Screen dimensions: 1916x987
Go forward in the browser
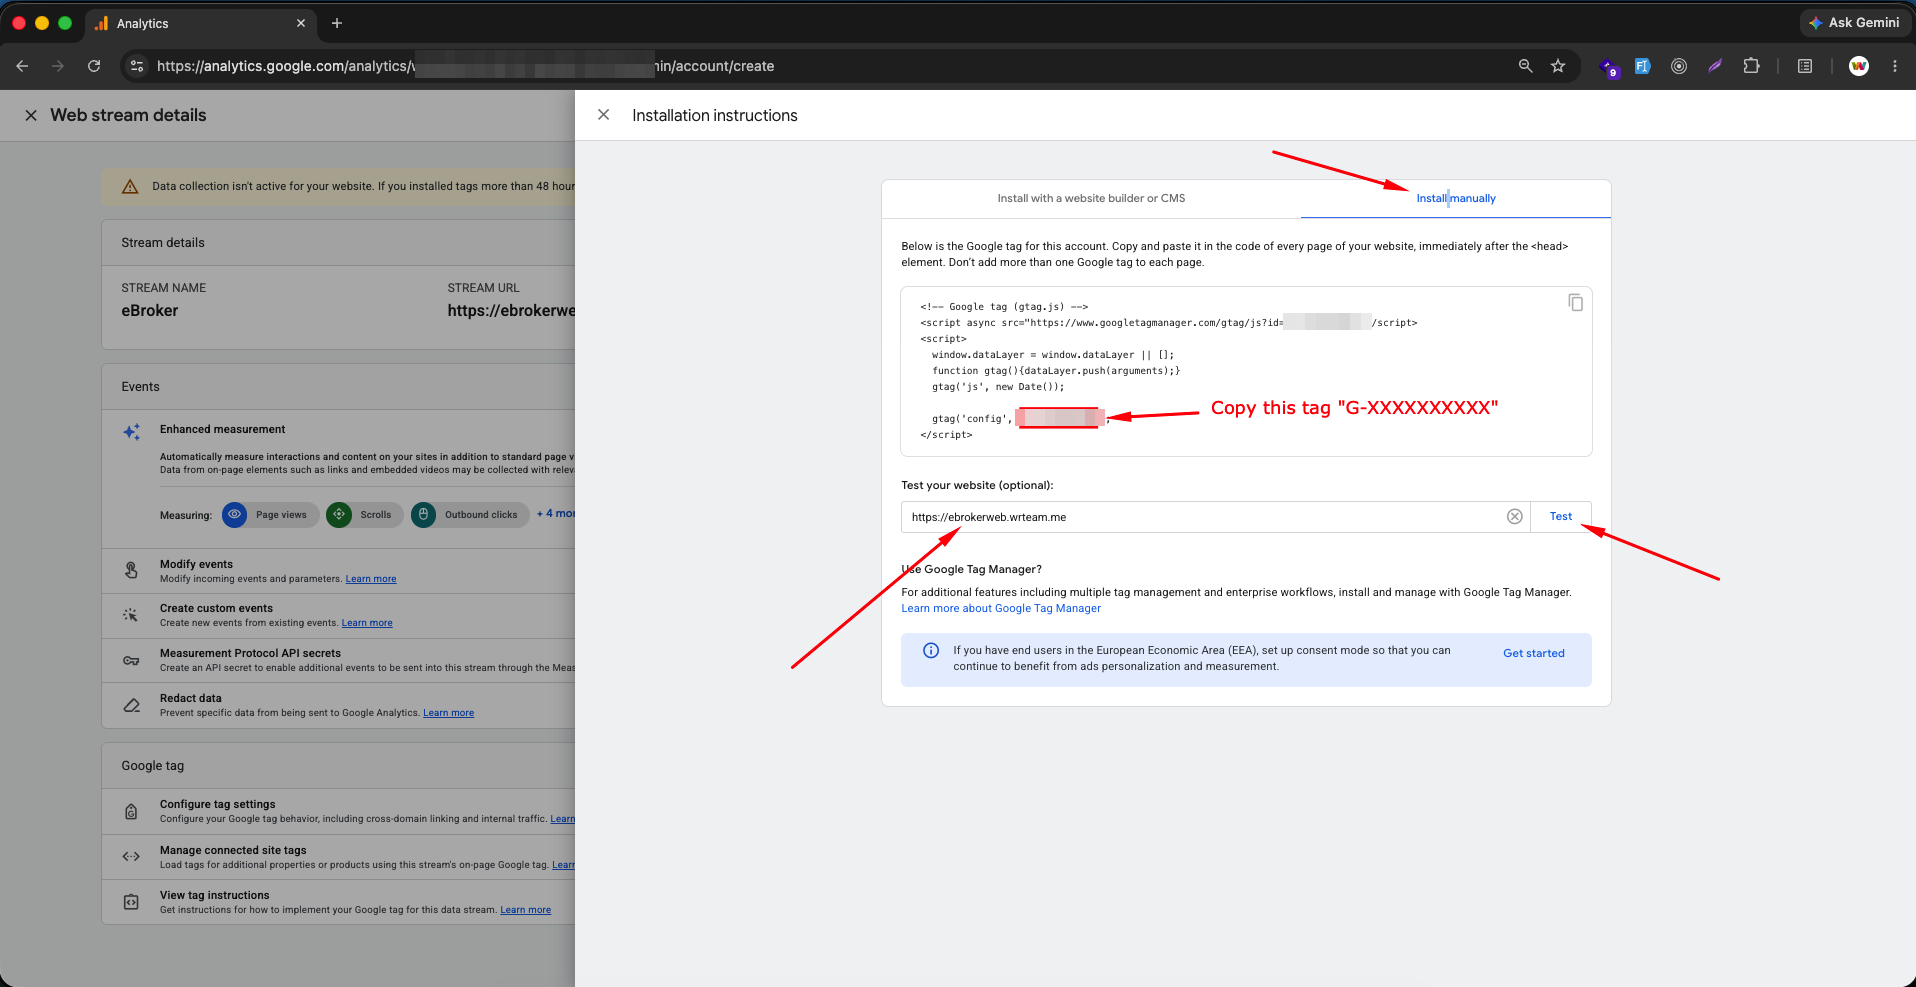pos(58,66)
